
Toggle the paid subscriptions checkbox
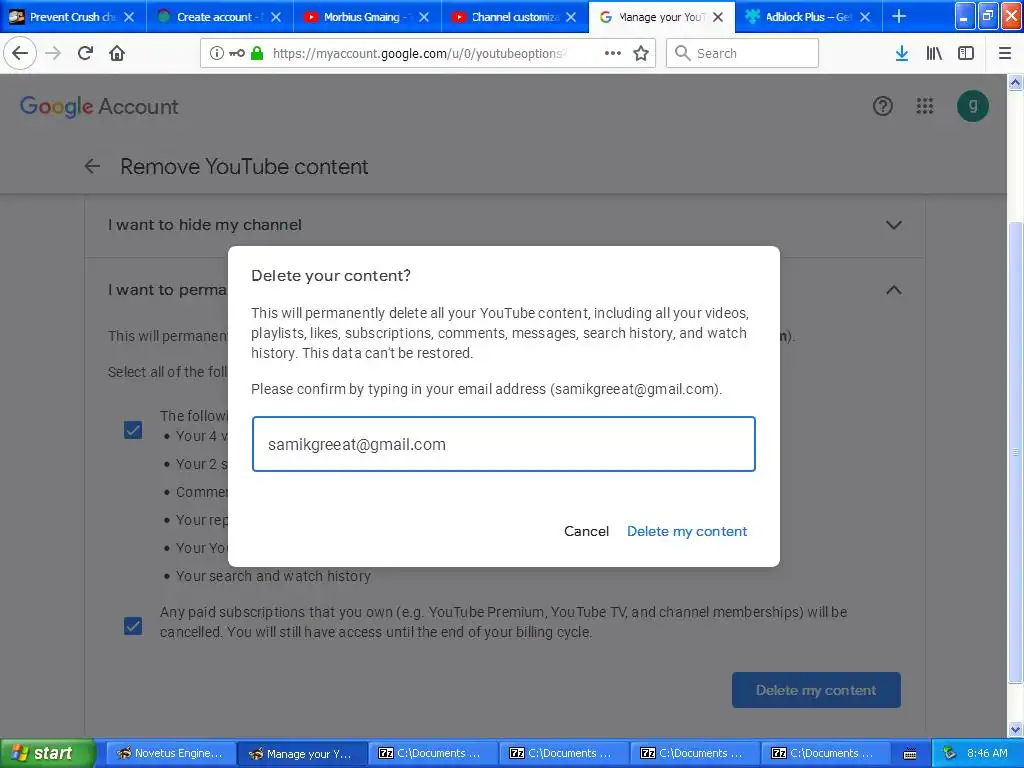[x=133, y=626]
